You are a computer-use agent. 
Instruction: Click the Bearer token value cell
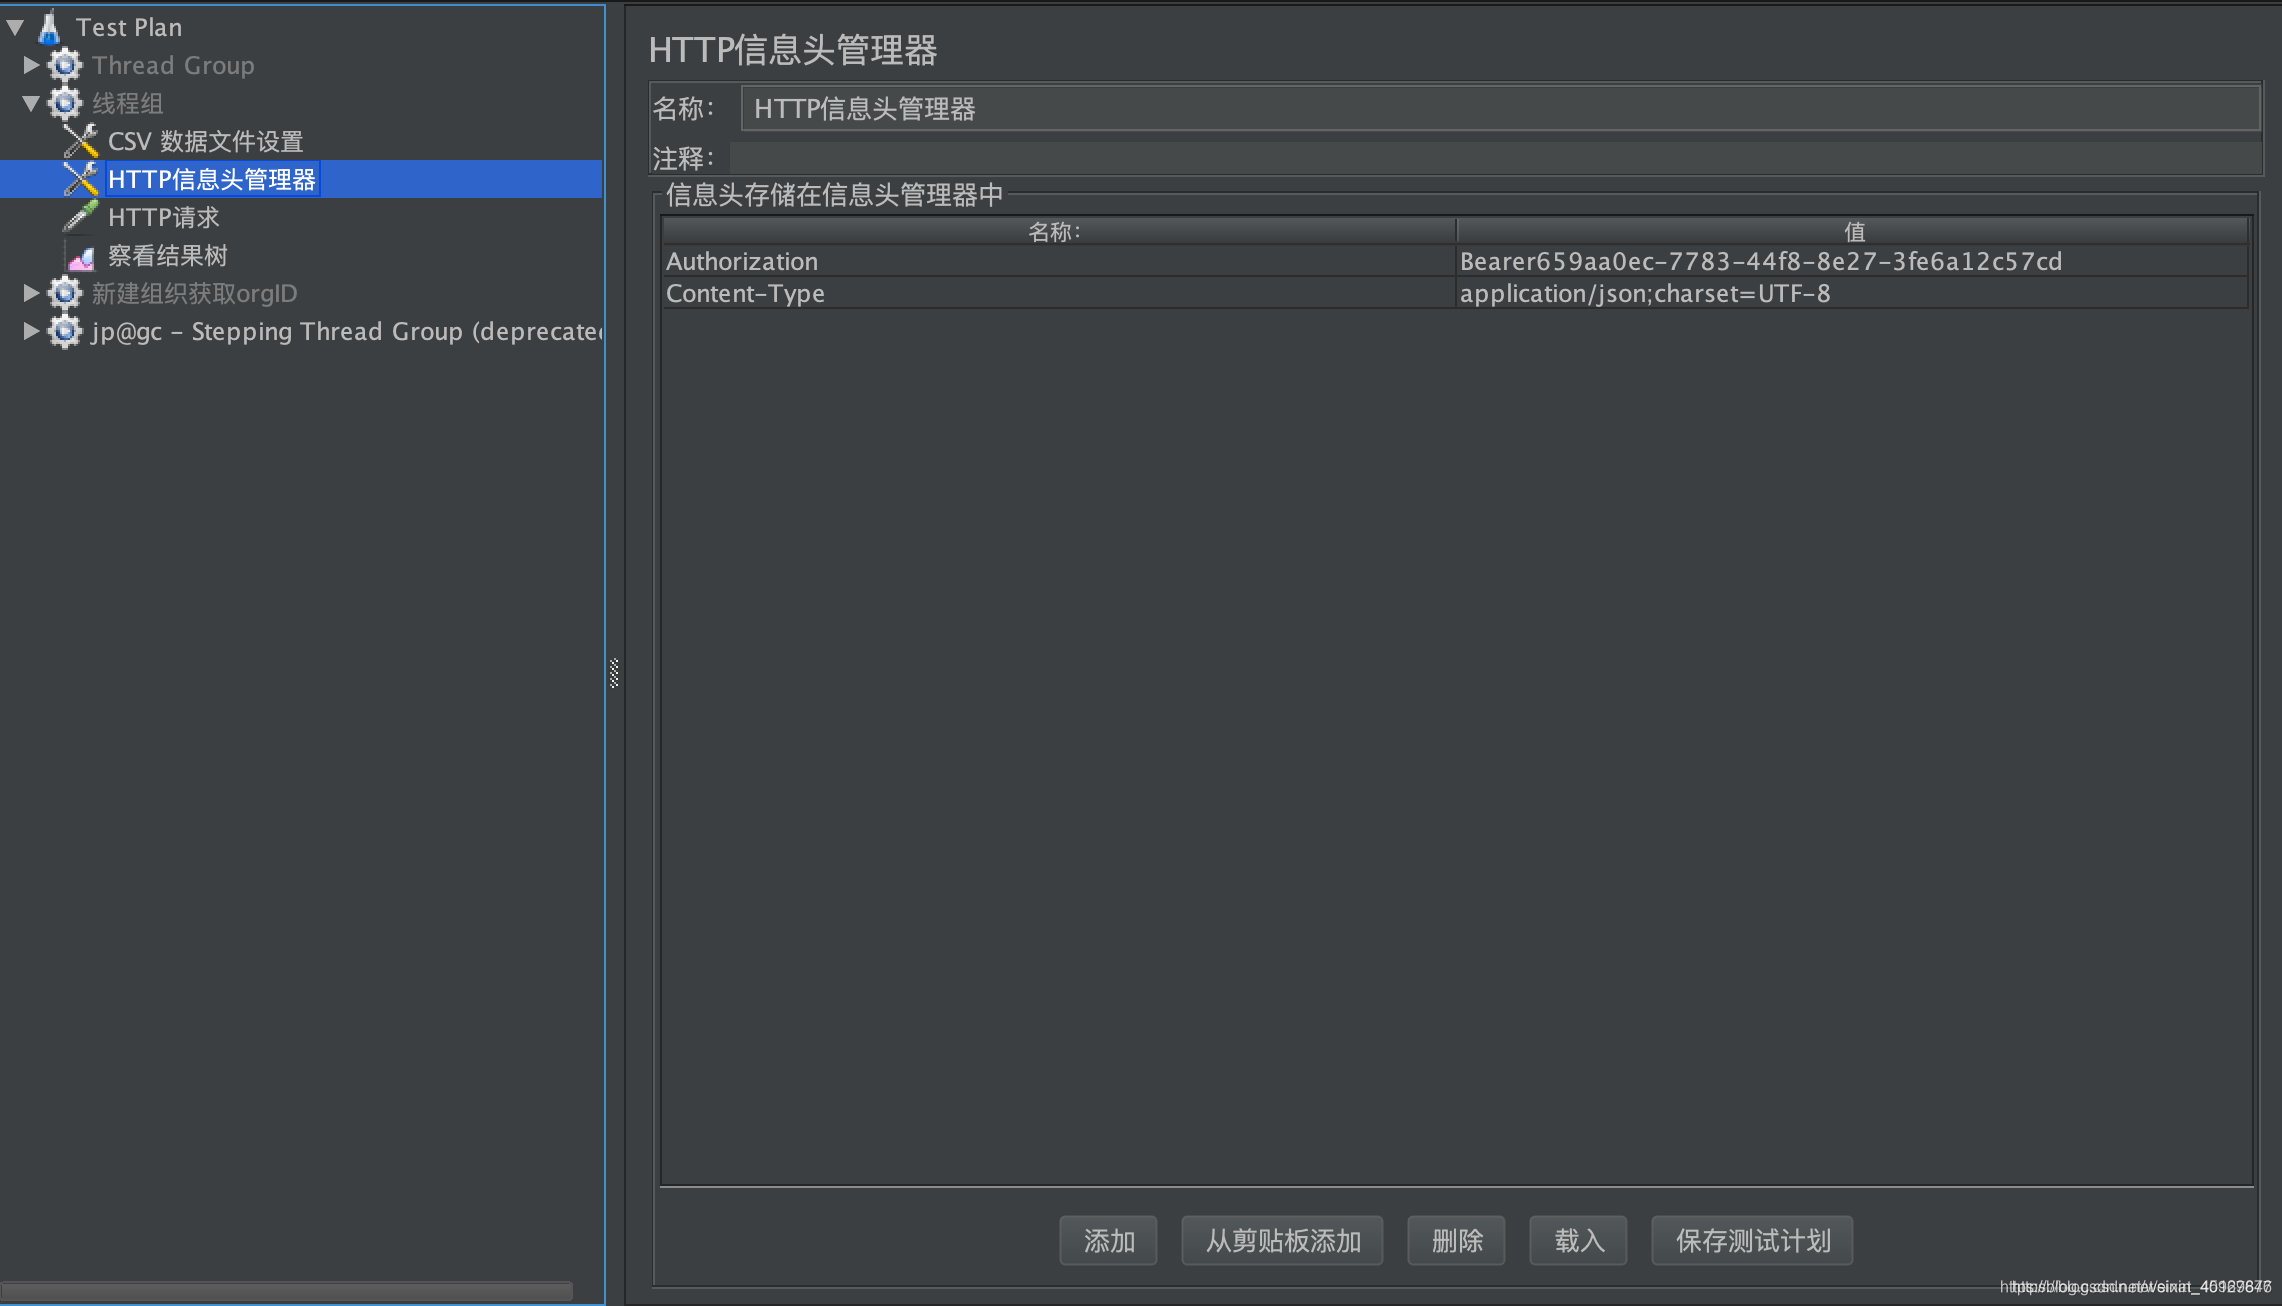click(x=1852, y=261)
